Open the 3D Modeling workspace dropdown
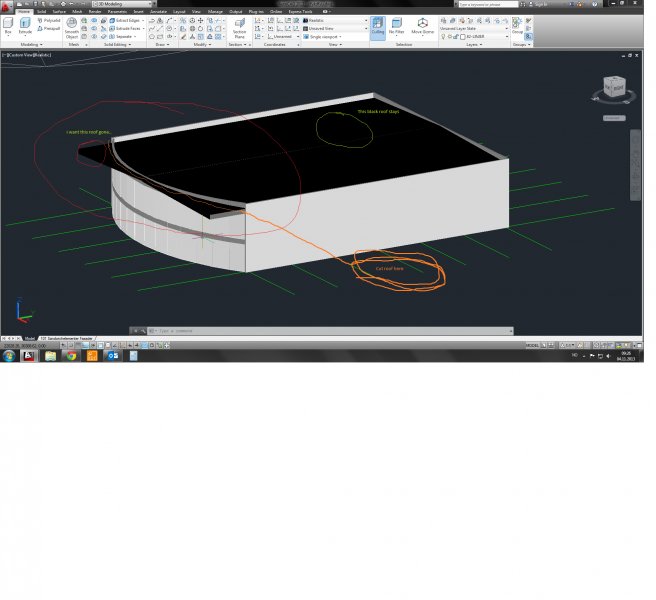 coord(115,4)
